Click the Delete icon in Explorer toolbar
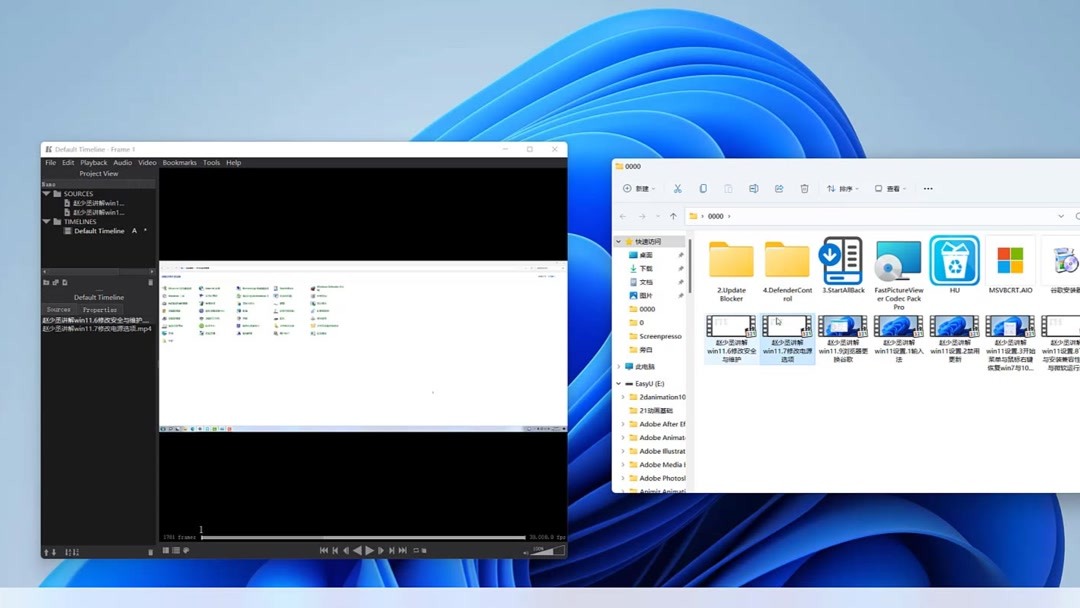This screenshot has width=1080, height=608. (805, 188)
